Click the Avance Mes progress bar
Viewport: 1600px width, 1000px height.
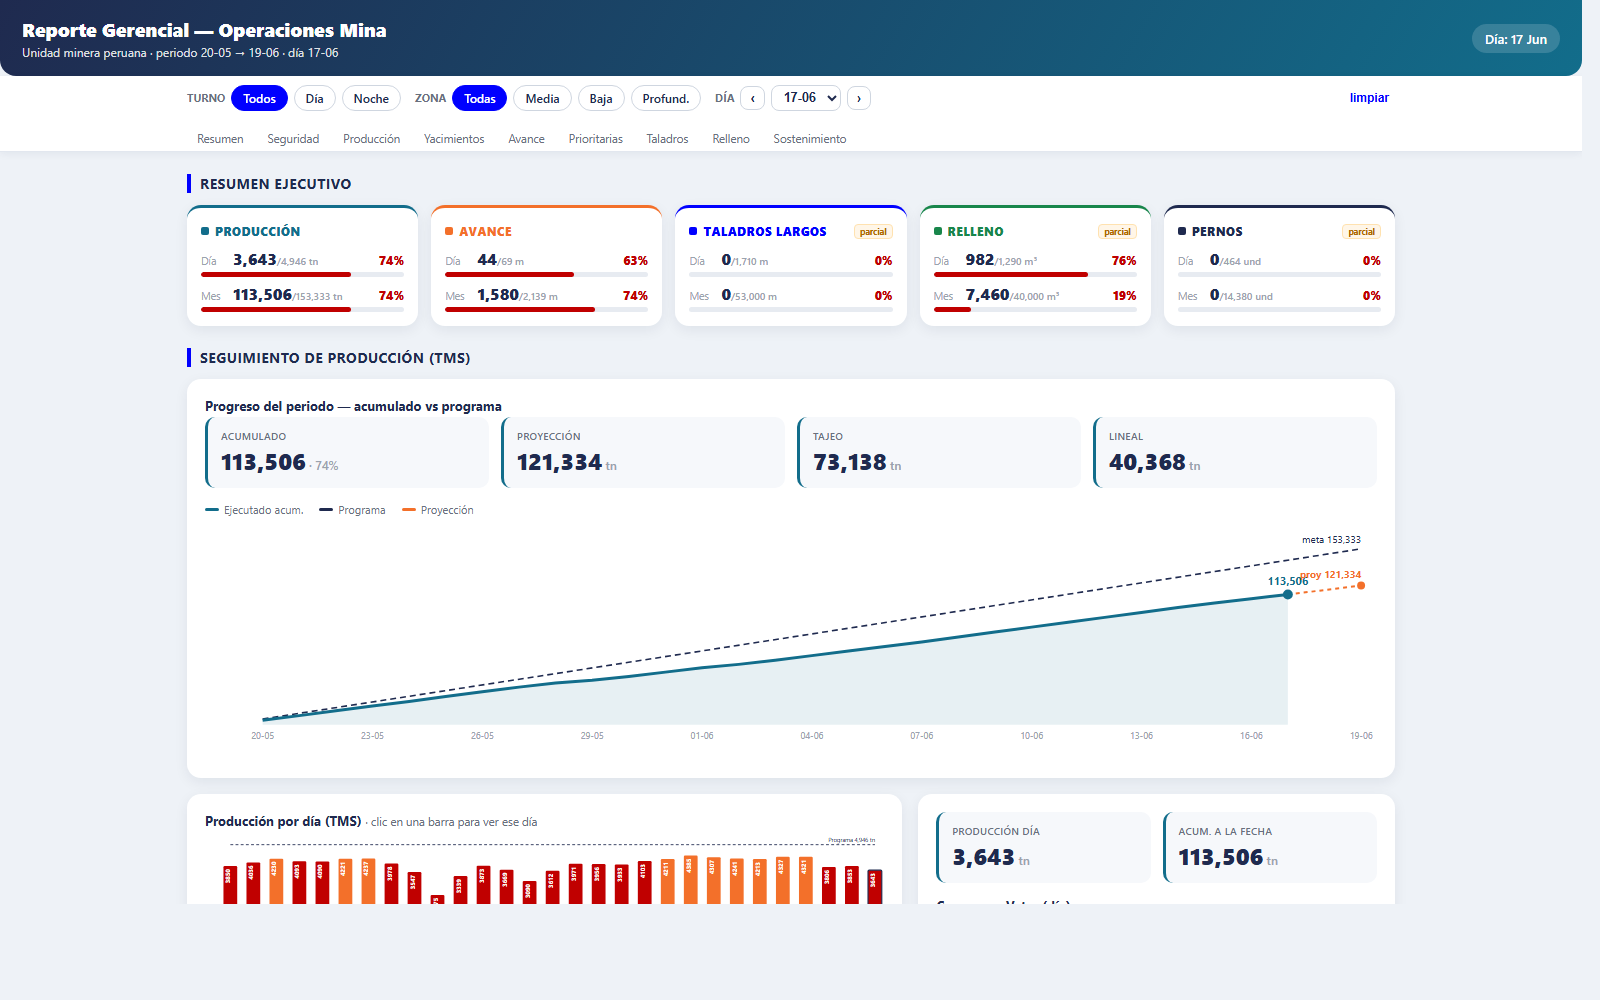pos(546,310)
